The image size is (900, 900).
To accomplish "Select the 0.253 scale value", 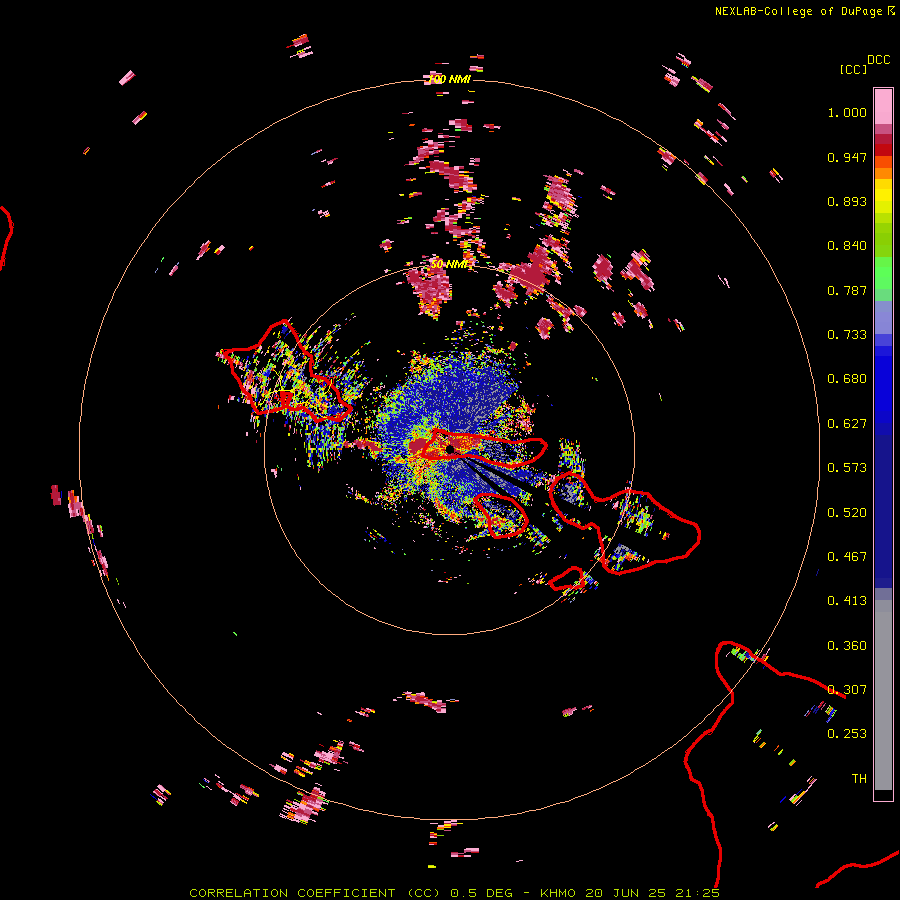I will coord(847,734).
